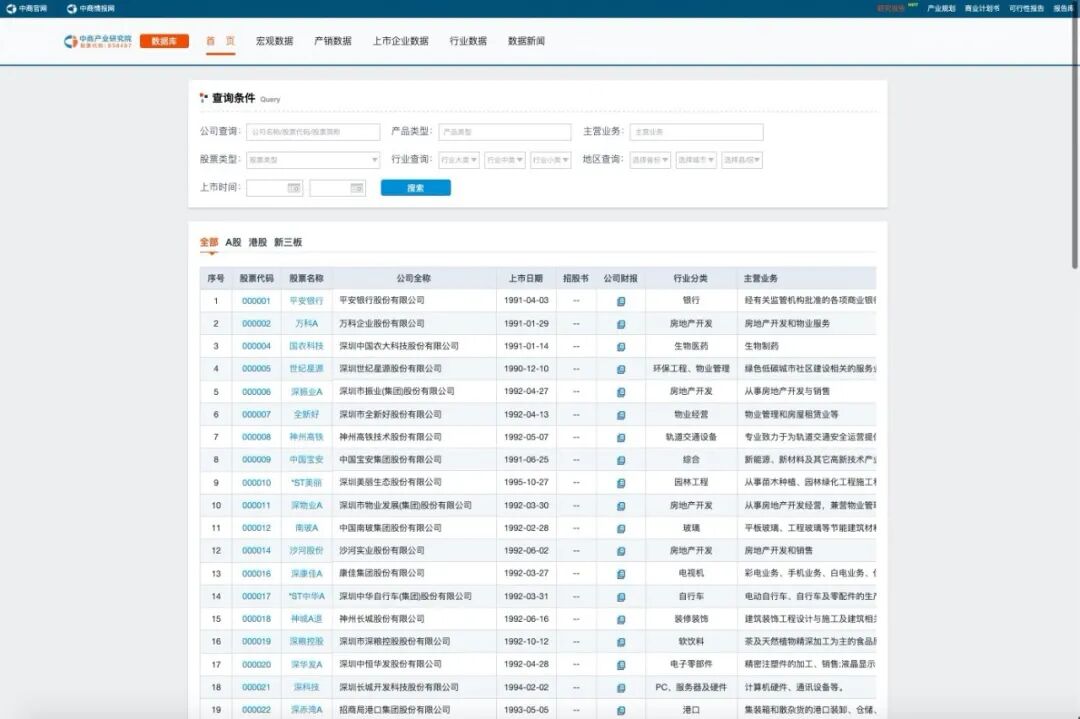Click the orange 数据库 button
This screenshot has height=719, width=1080.
(164, 41)
